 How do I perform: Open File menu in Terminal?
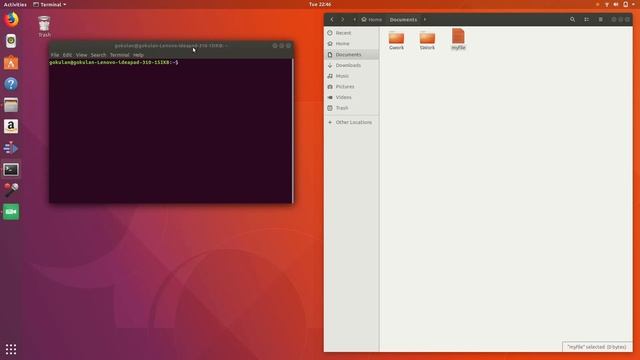pos(55,55)
